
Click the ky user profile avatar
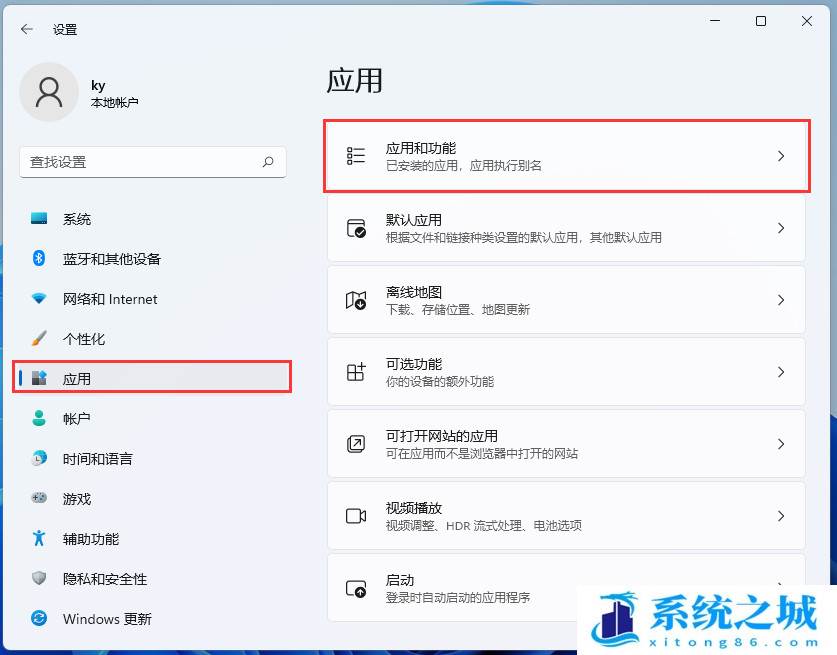pos(48,92)
